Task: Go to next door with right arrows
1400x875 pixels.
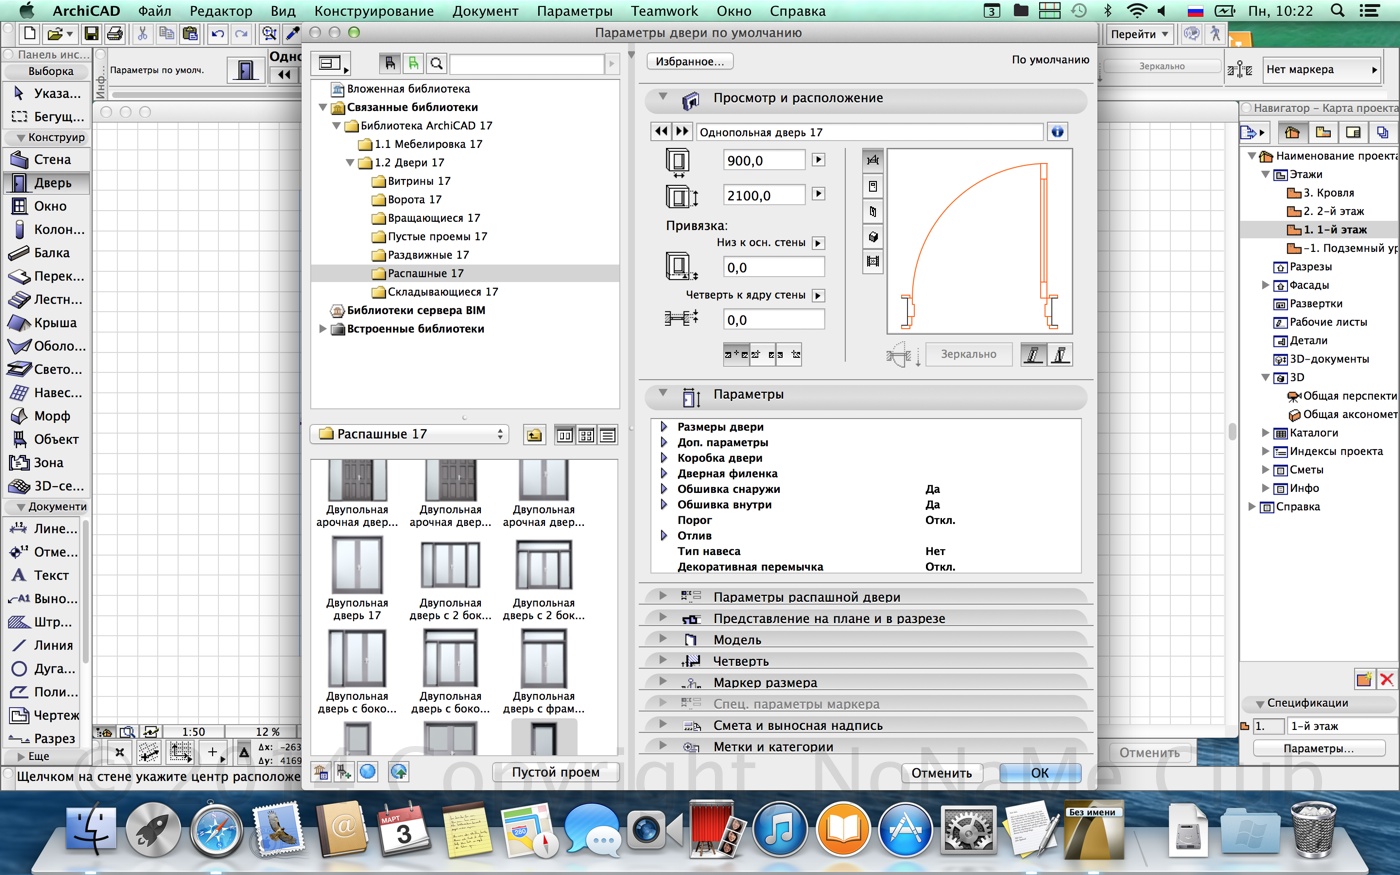Action: coord(682,131)
